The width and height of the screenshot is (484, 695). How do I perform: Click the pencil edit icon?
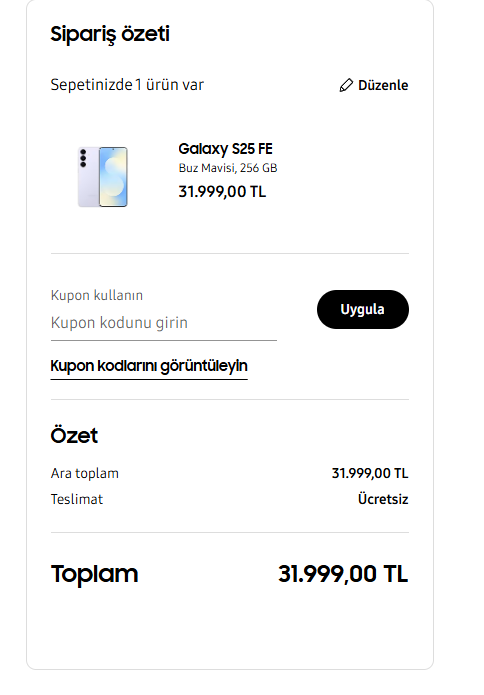346,85
